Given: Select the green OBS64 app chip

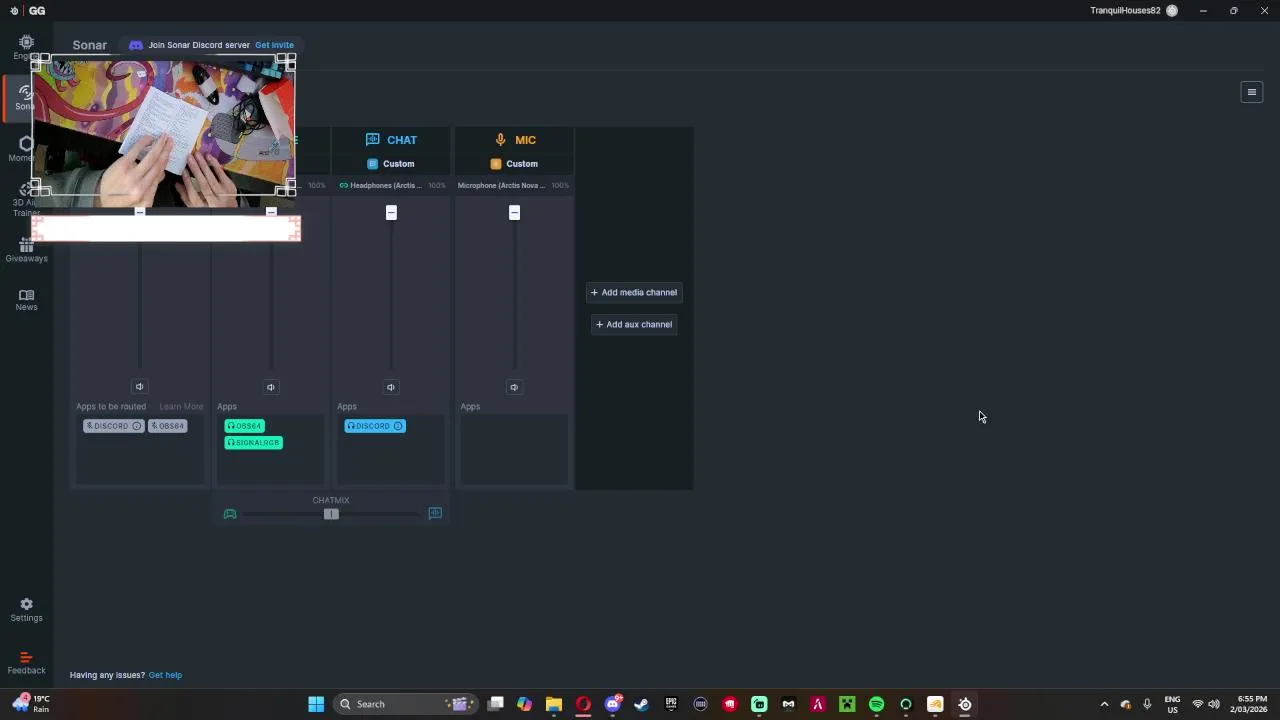Looking at the screenshot, I should point(244,426).
